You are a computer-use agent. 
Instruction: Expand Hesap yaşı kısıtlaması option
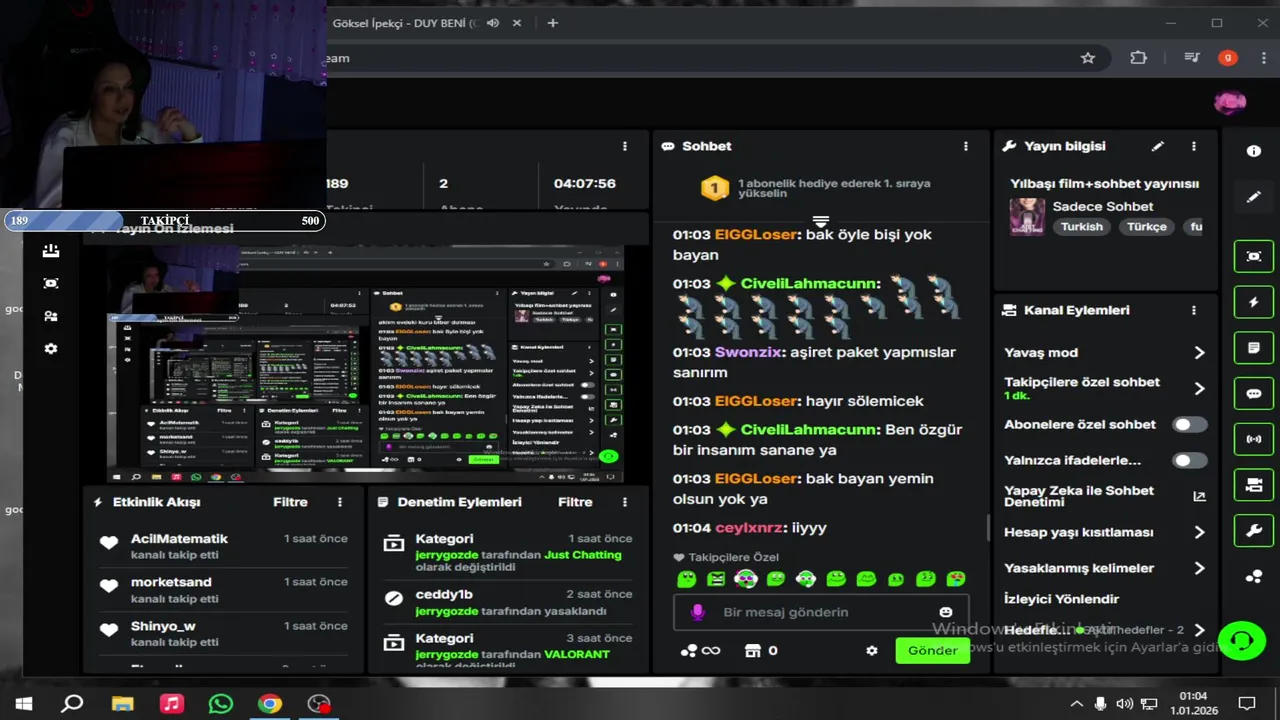click(1200, 533)
